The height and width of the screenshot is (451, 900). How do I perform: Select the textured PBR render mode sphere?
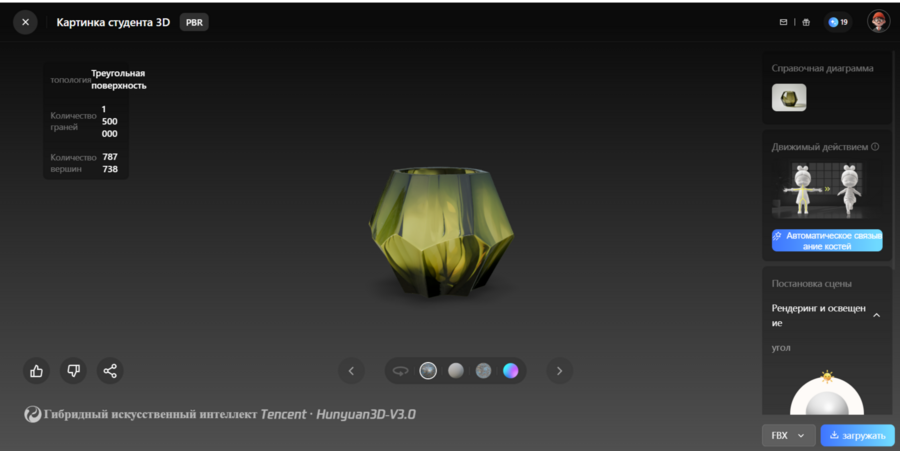point(428,371)
